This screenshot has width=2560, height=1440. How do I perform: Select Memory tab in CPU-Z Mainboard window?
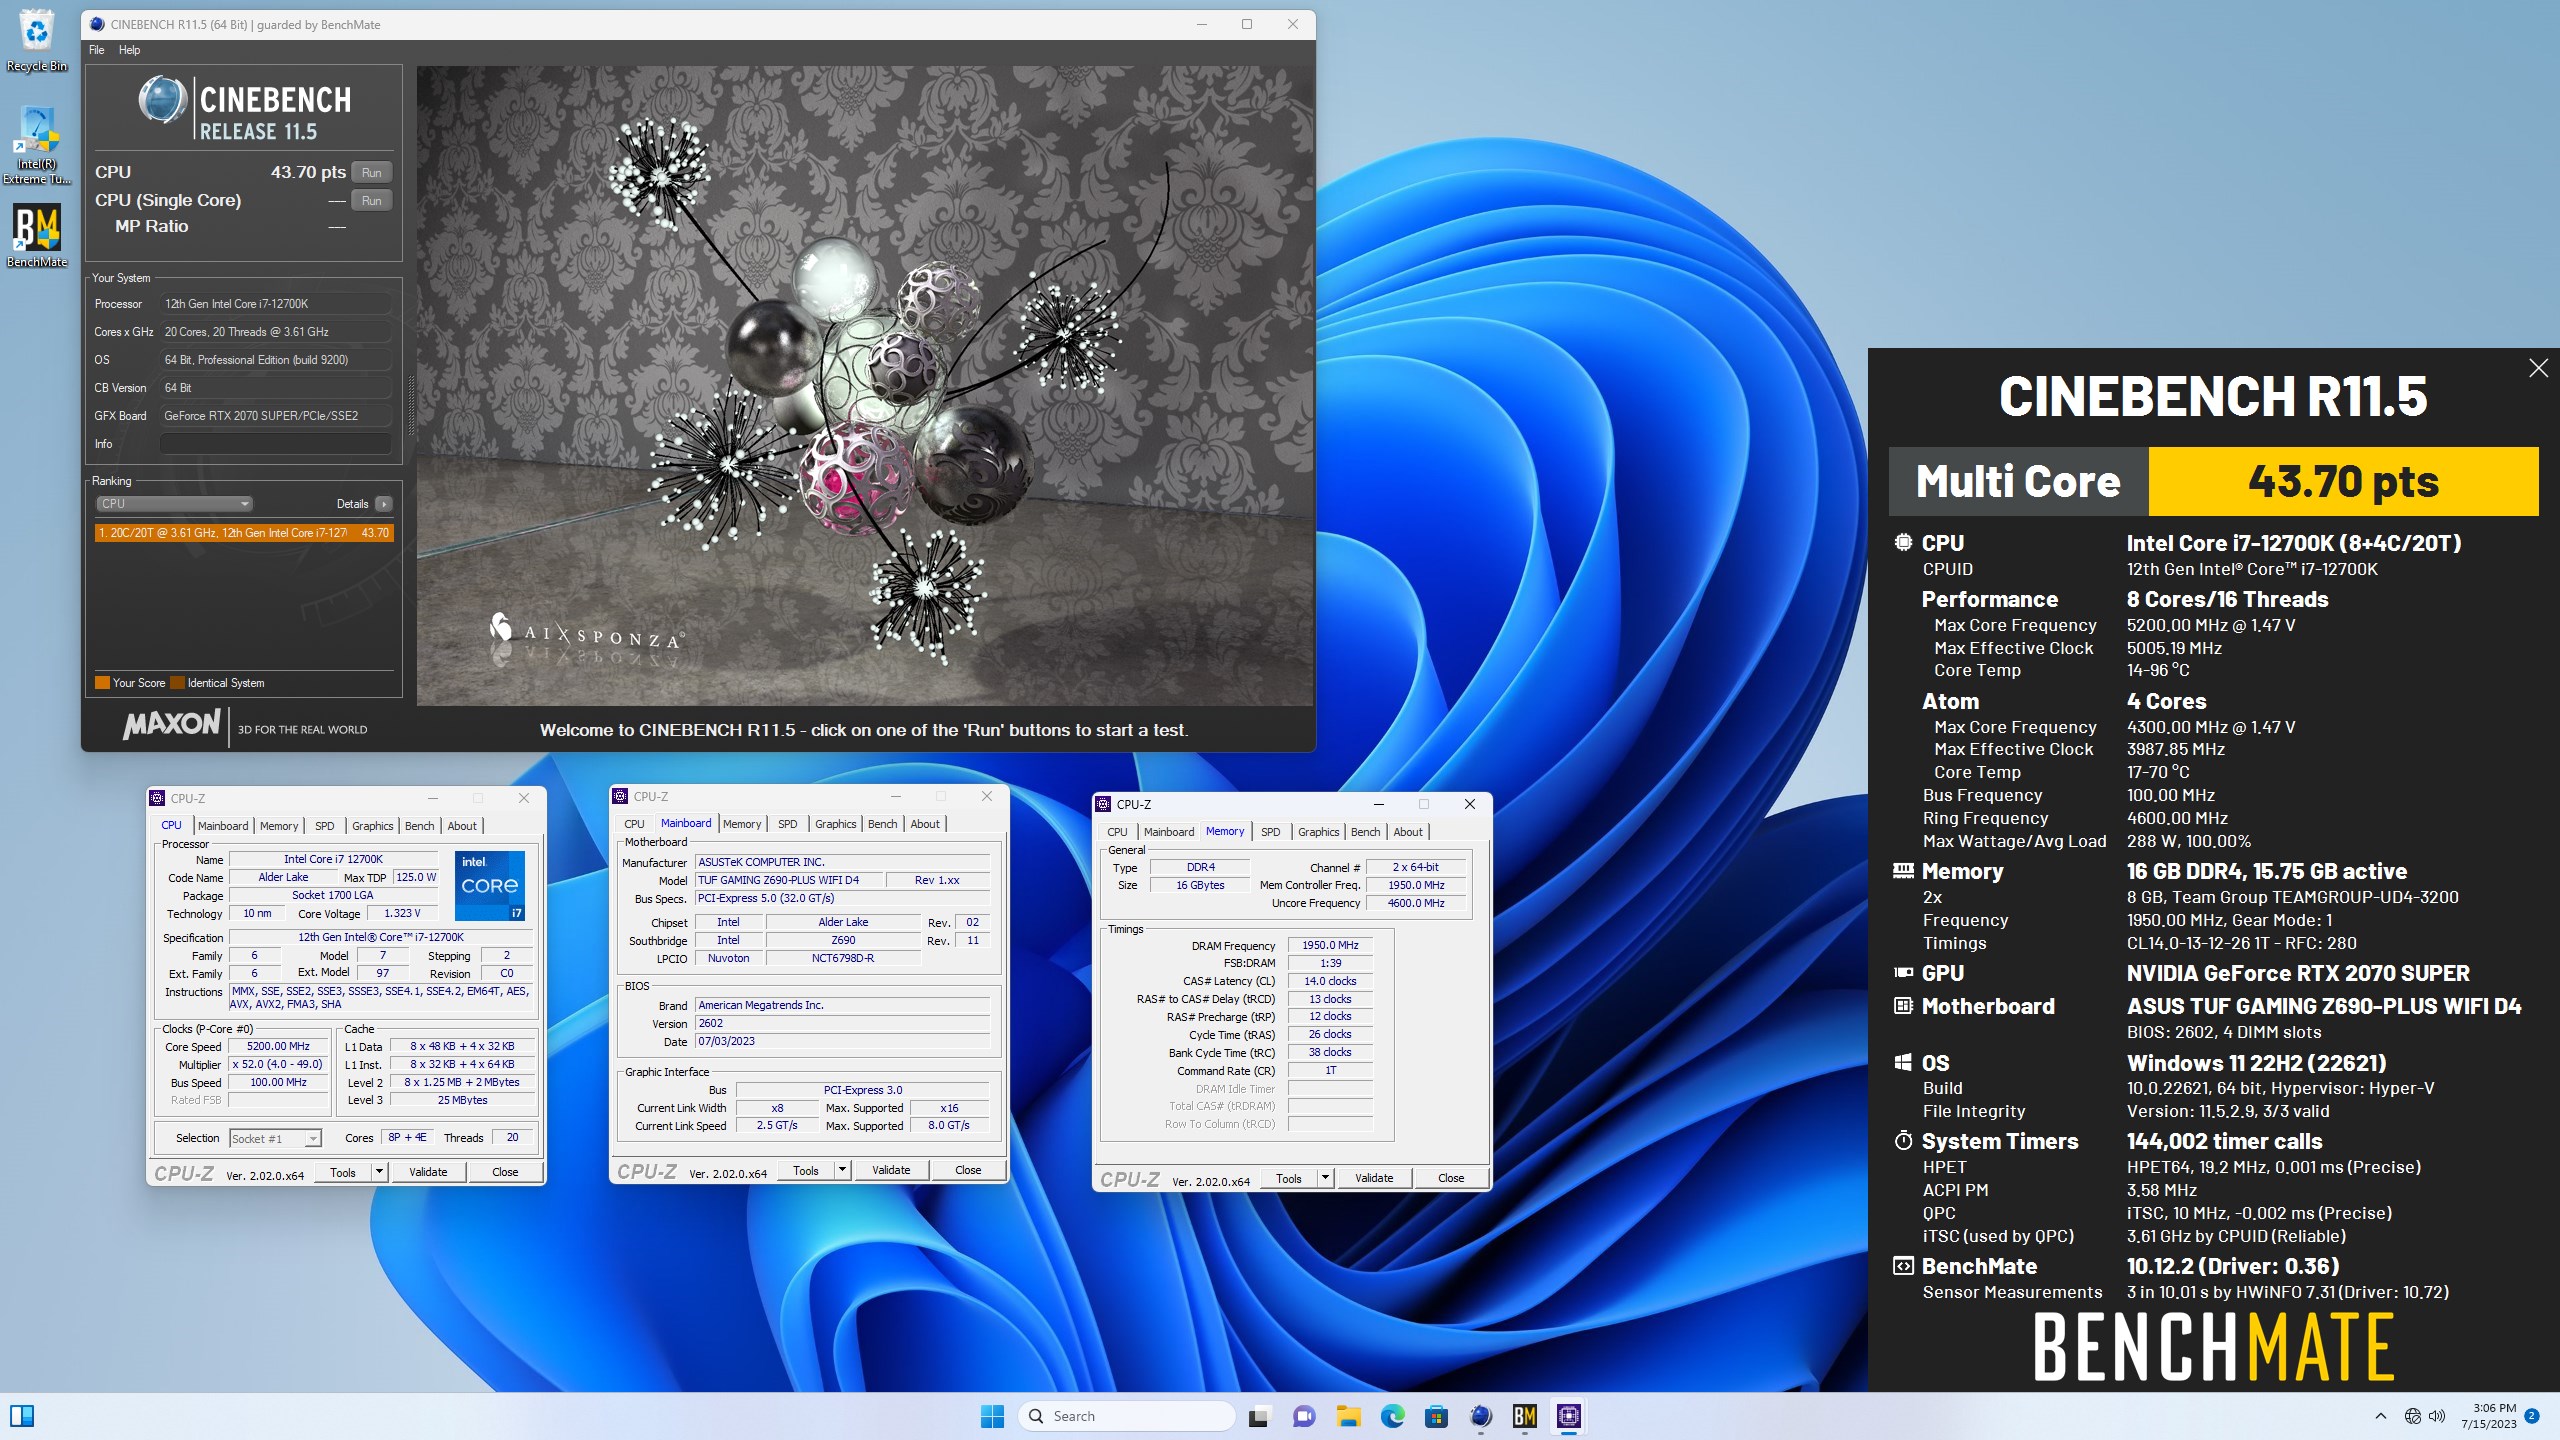click(742, 824)
